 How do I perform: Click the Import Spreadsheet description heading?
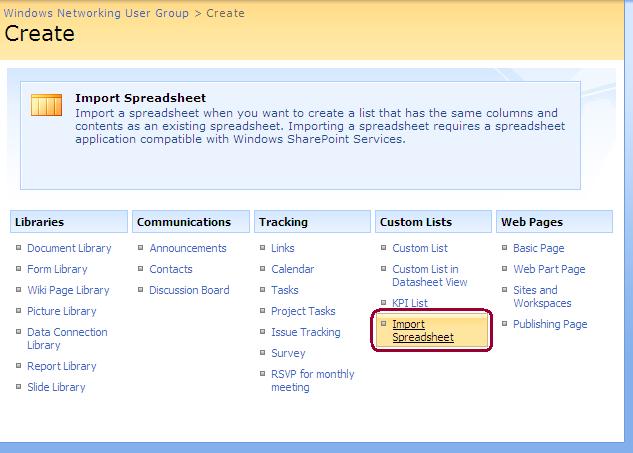[140, 98]
